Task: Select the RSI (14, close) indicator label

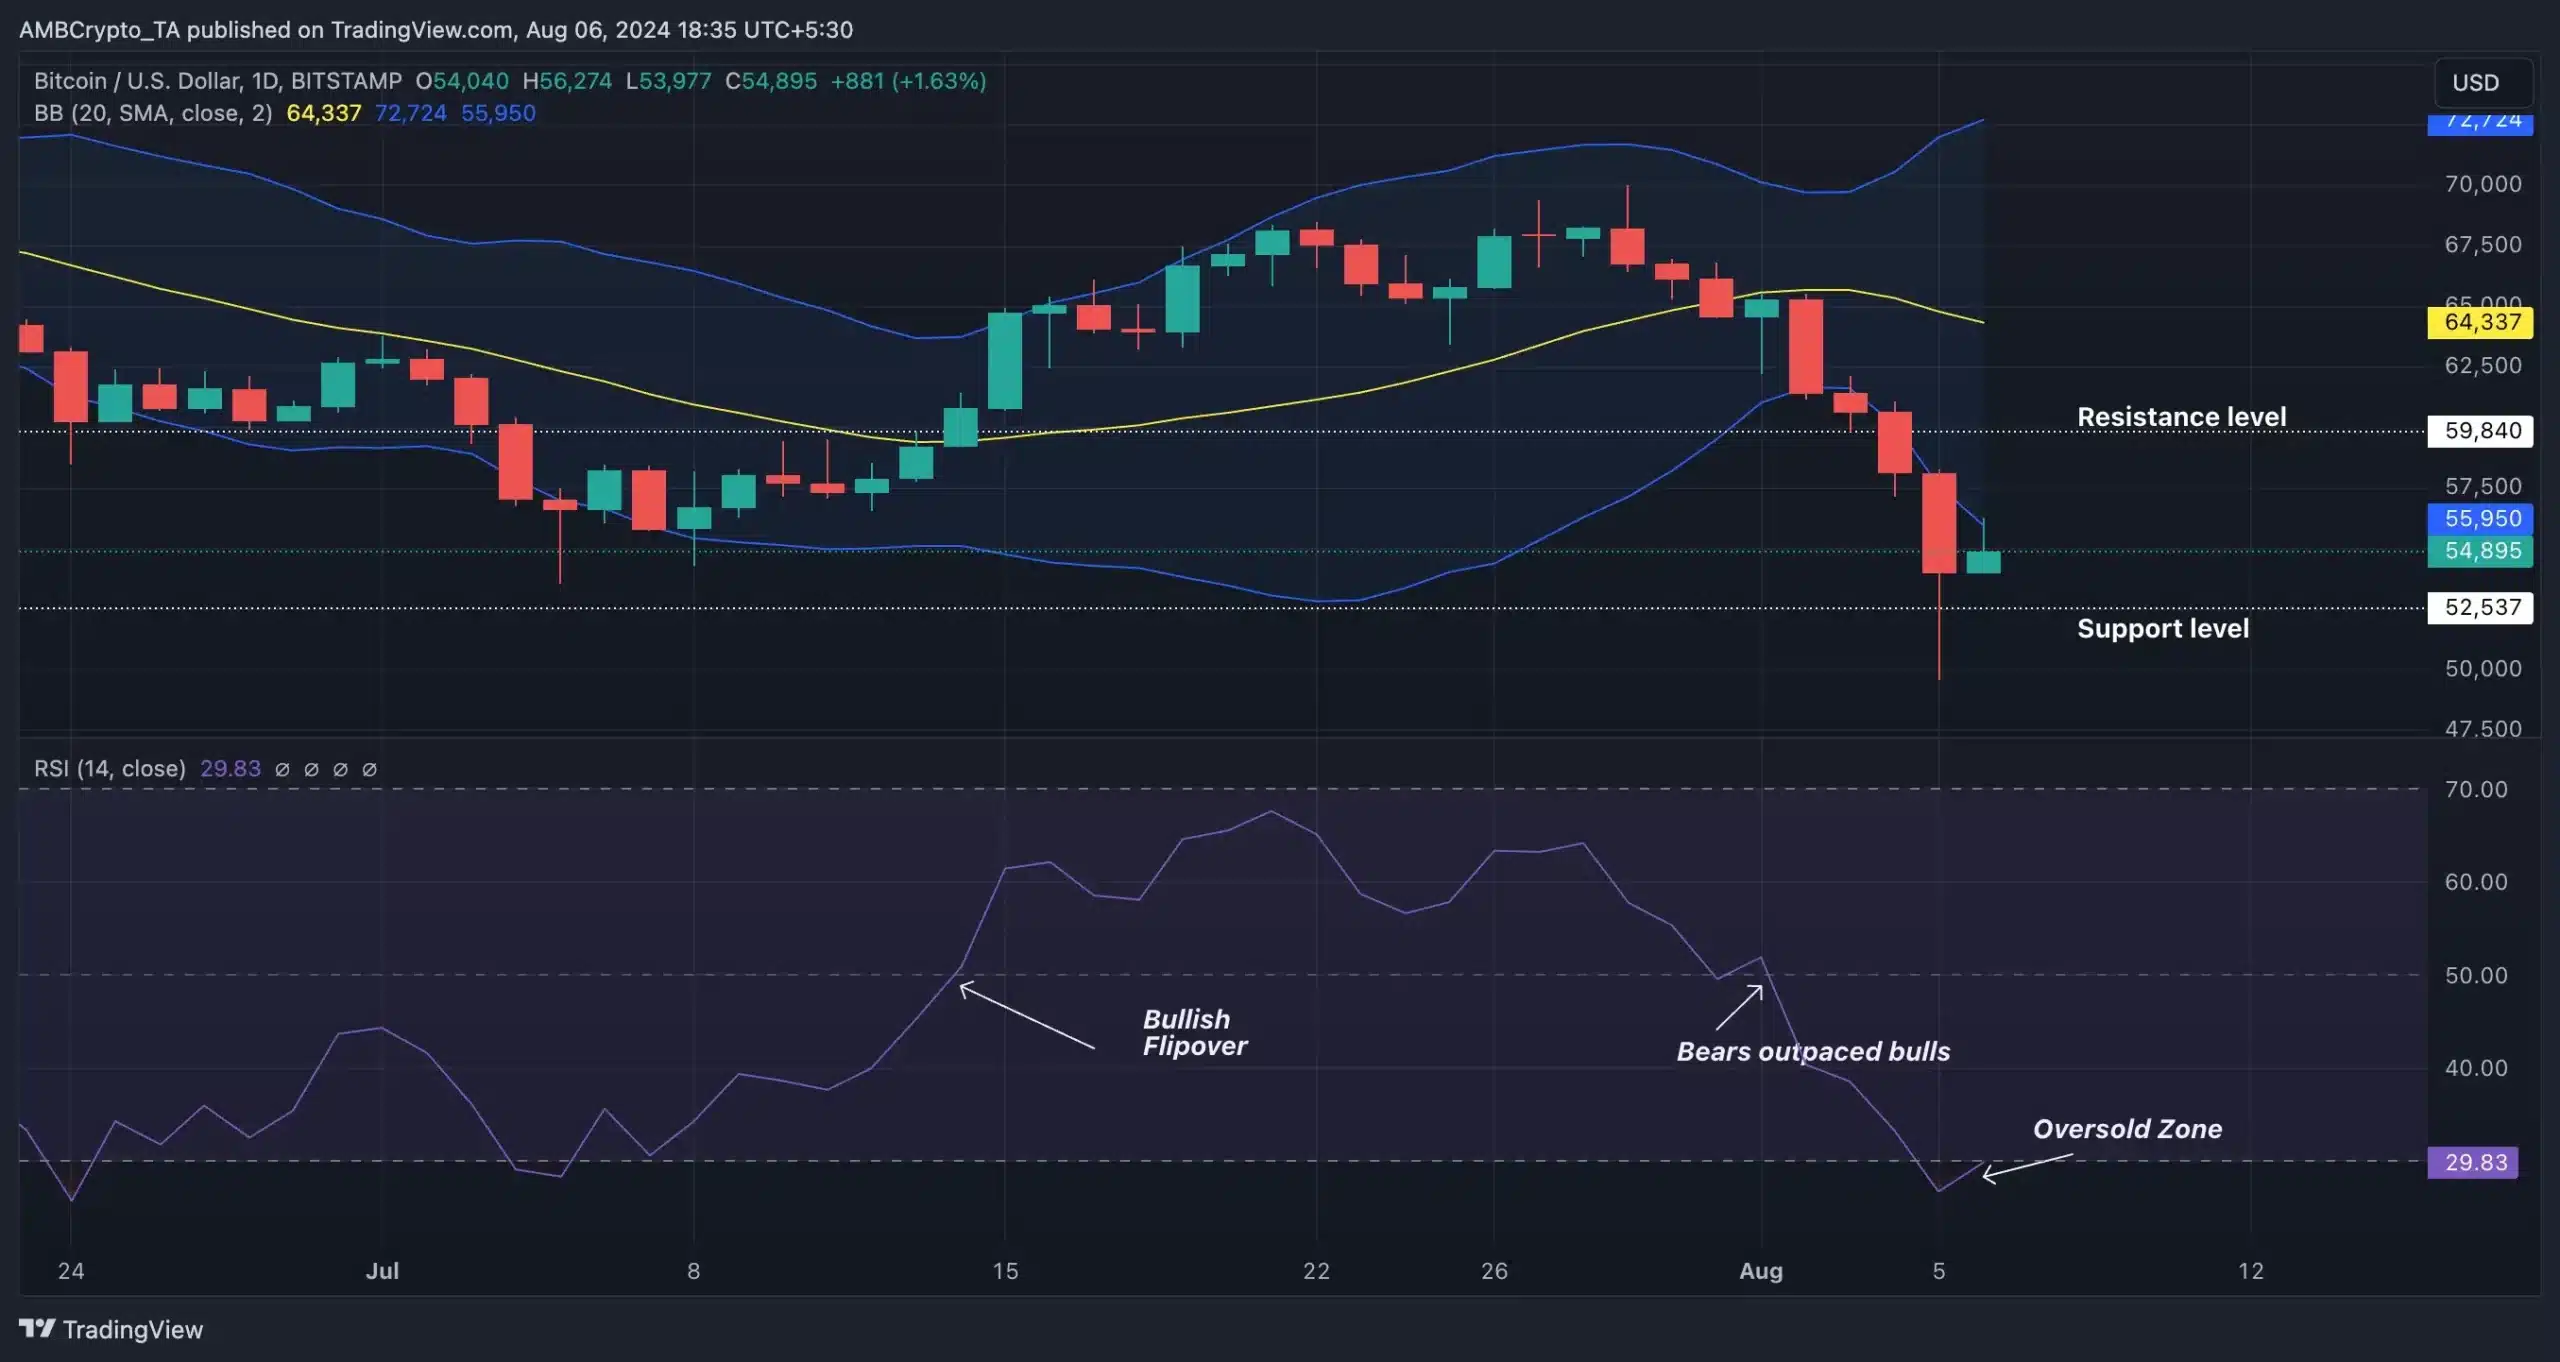Action: (x=110, y=768)
